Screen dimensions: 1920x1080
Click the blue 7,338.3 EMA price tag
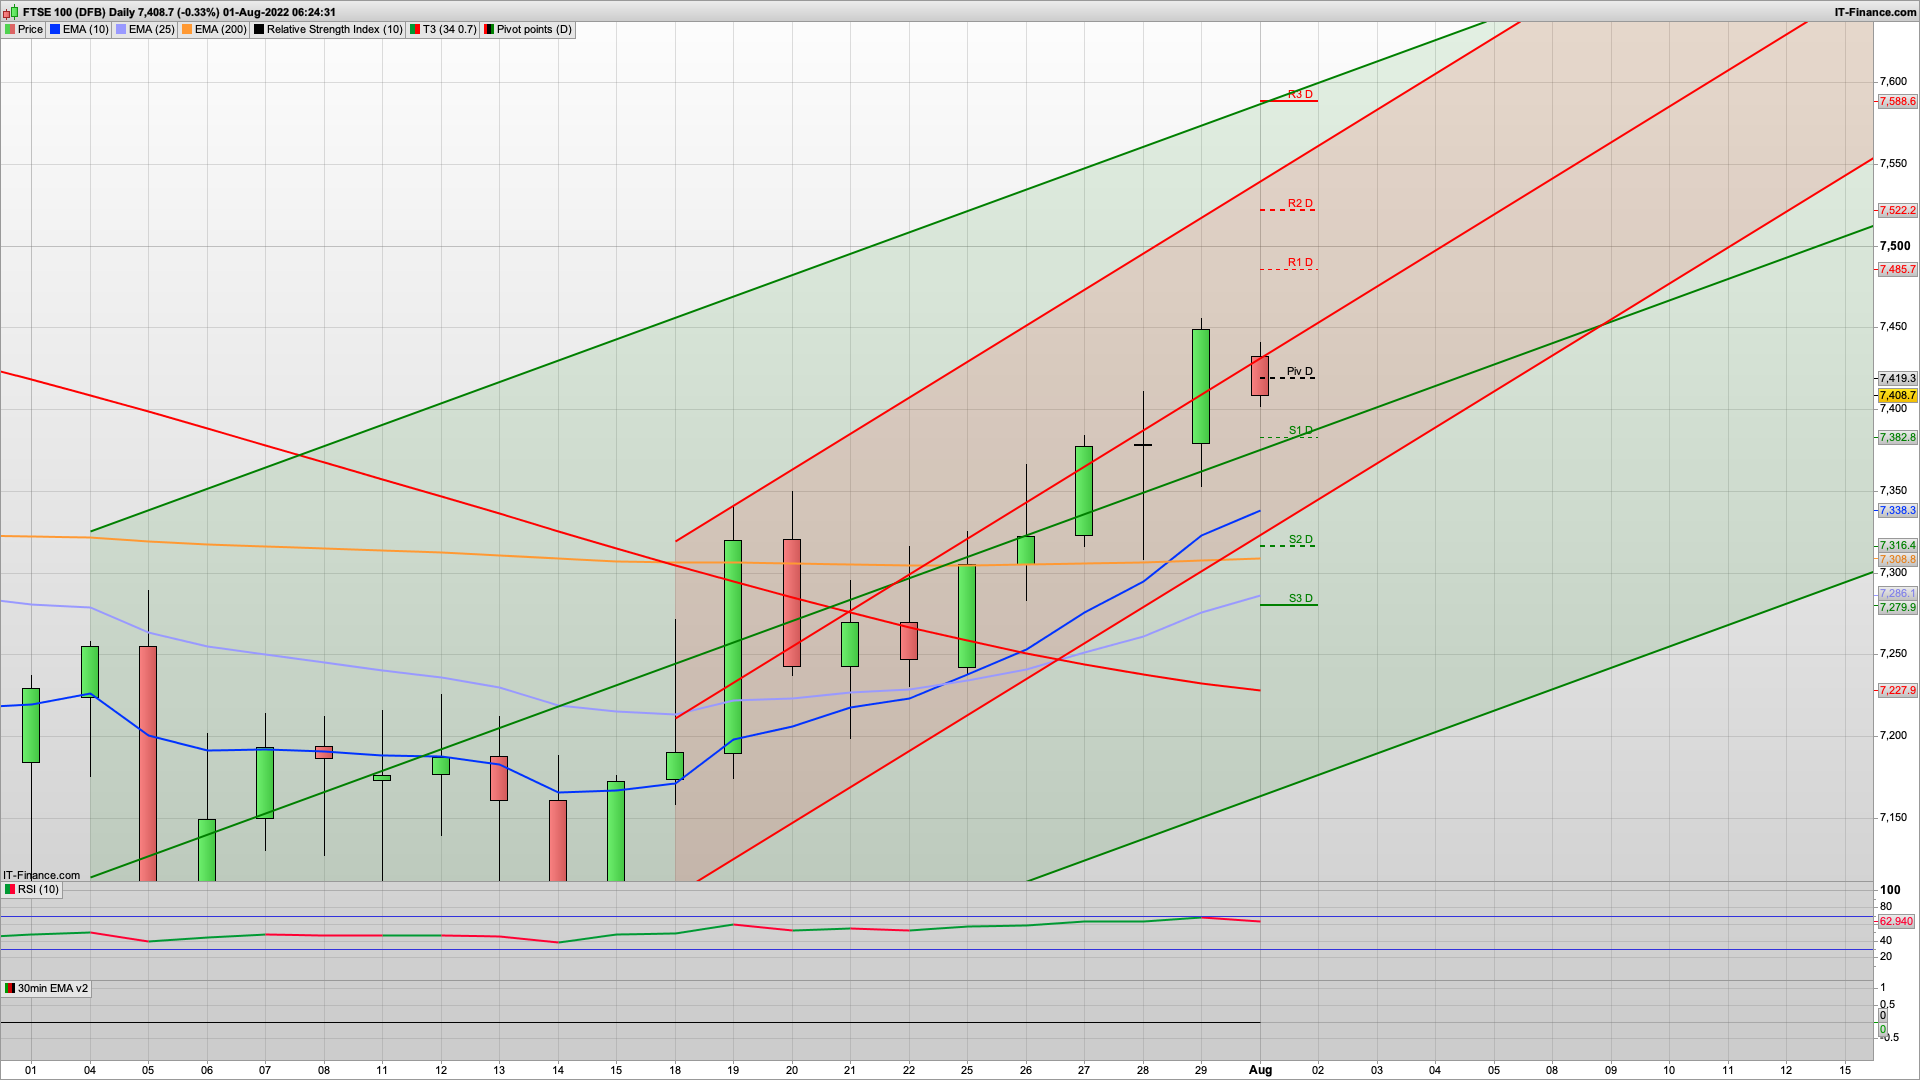pyautogui.click(x=1897, y=510)
